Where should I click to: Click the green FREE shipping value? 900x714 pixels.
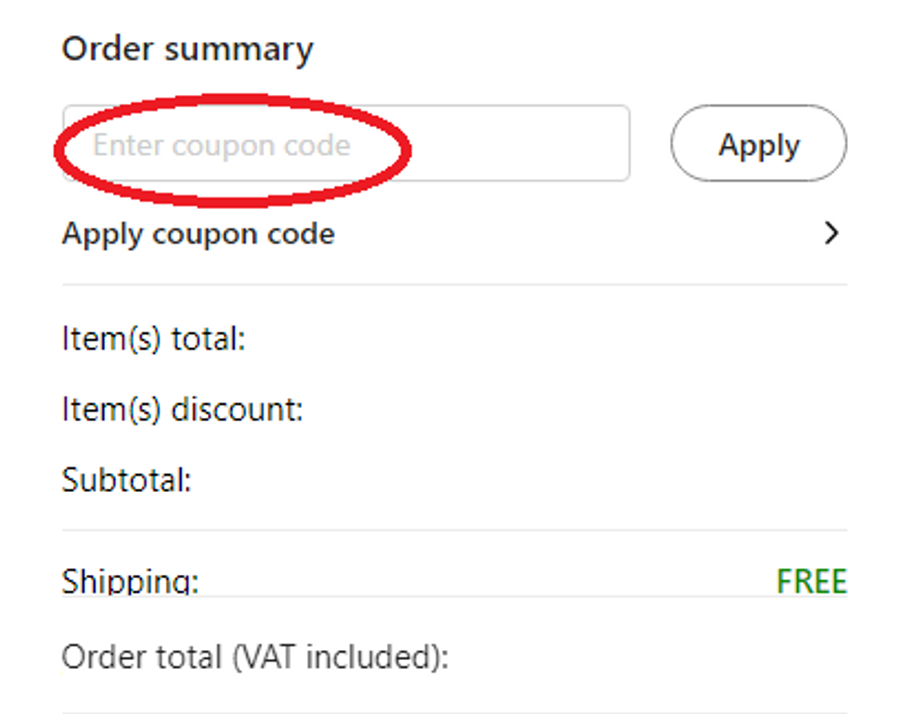pos(811,581)
